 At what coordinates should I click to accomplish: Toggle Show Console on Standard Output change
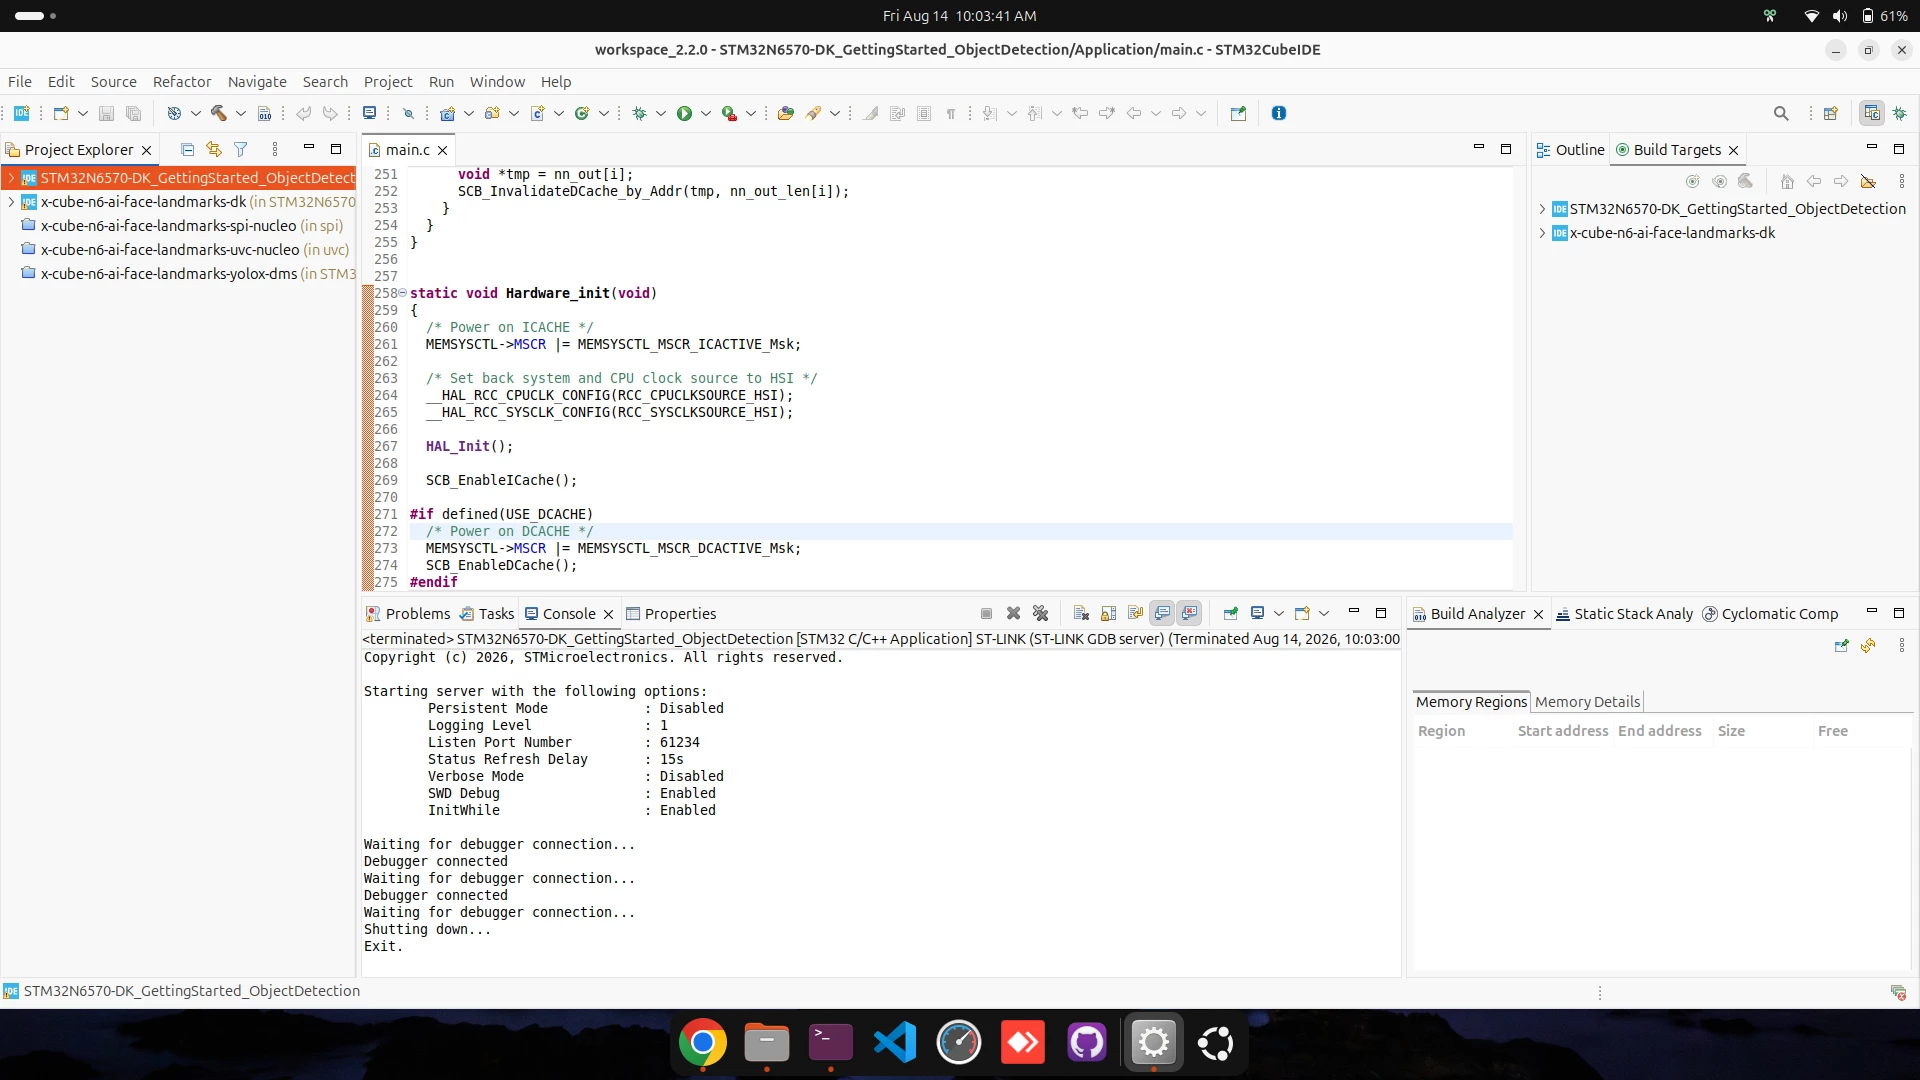point(1162,613)
